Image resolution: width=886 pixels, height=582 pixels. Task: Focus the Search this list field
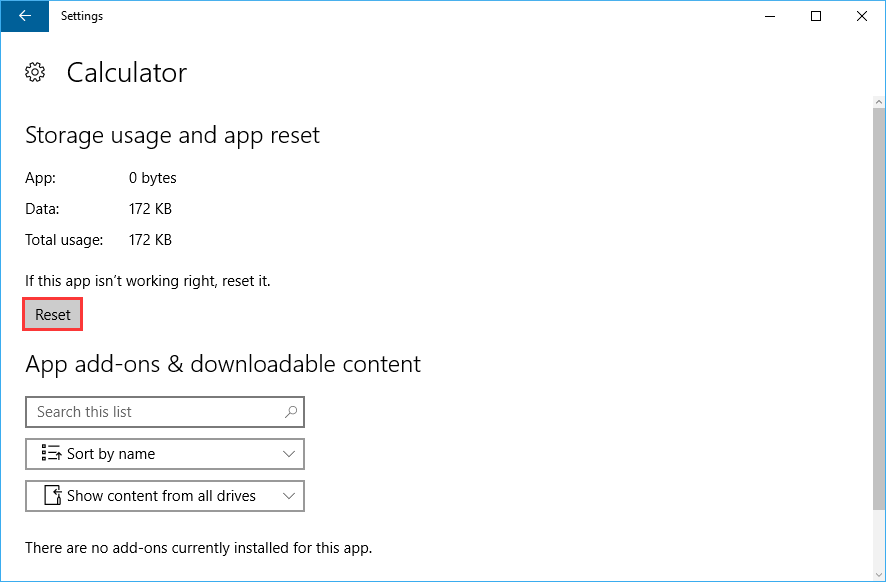coord(165,412)
